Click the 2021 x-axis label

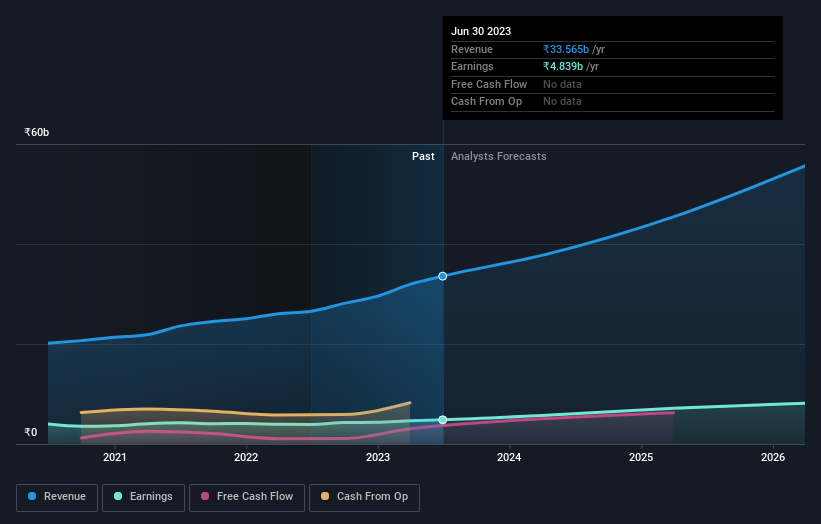pyautogui.click(x=115, y=458)
